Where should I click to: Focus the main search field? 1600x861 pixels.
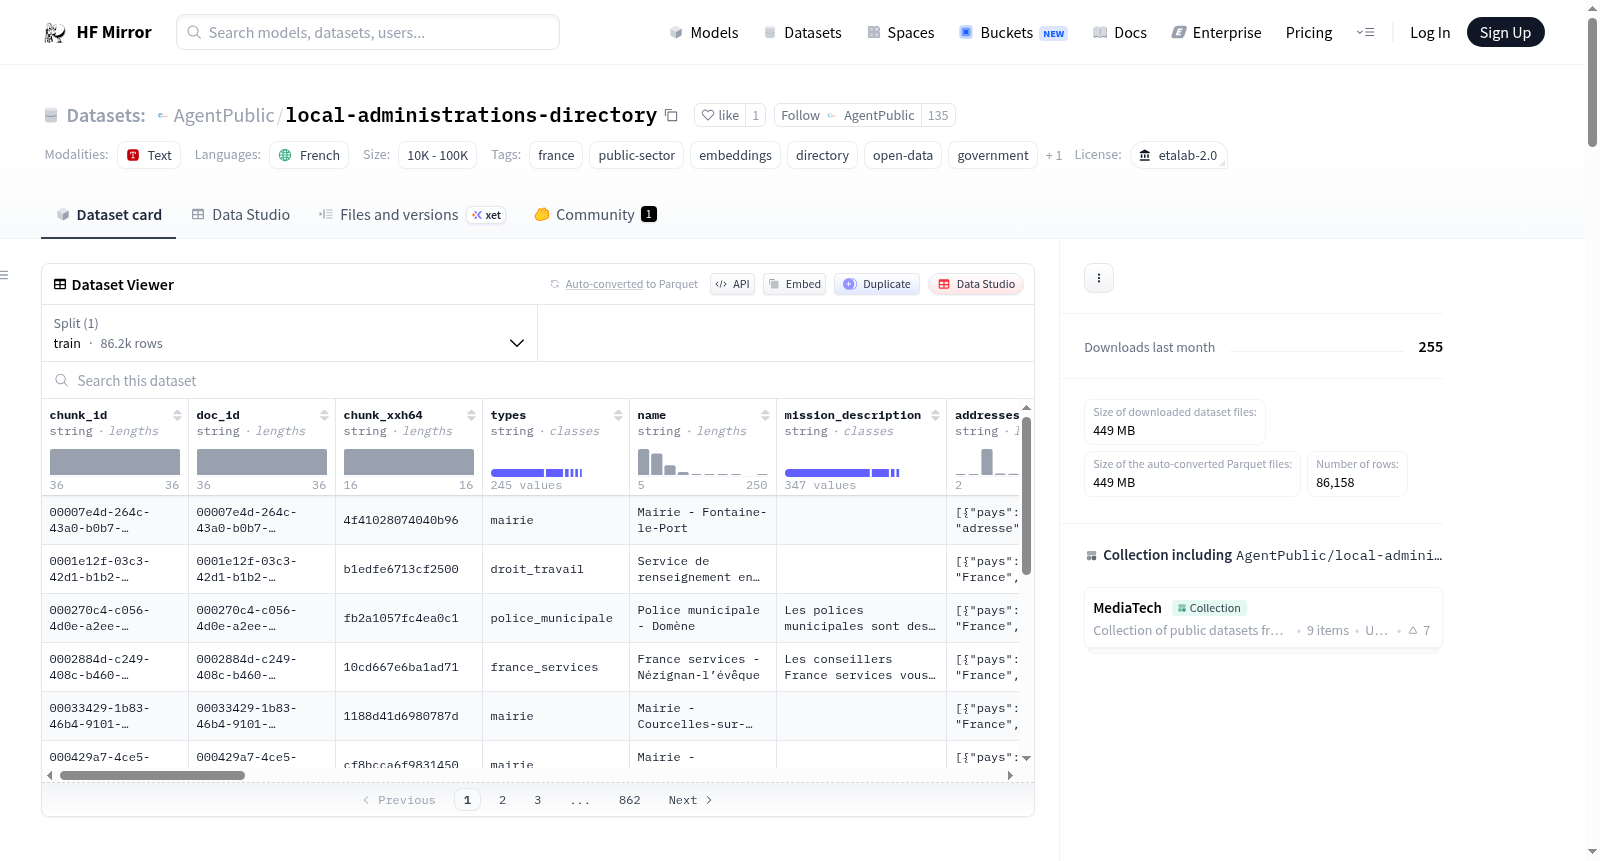[x=368, y=33]
